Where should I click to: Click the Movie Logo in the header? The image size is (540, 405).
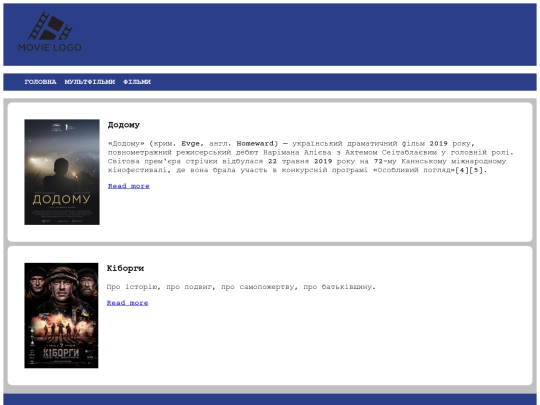50,33
